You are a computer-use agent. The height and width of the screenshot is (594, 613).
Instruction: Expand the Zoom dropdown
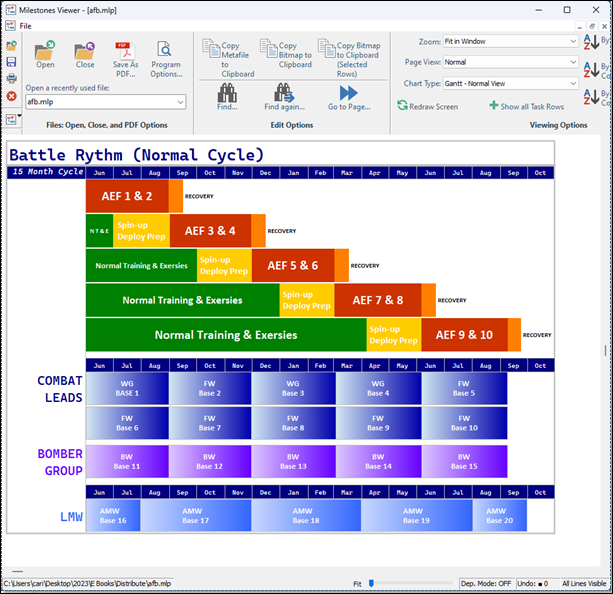572,42
